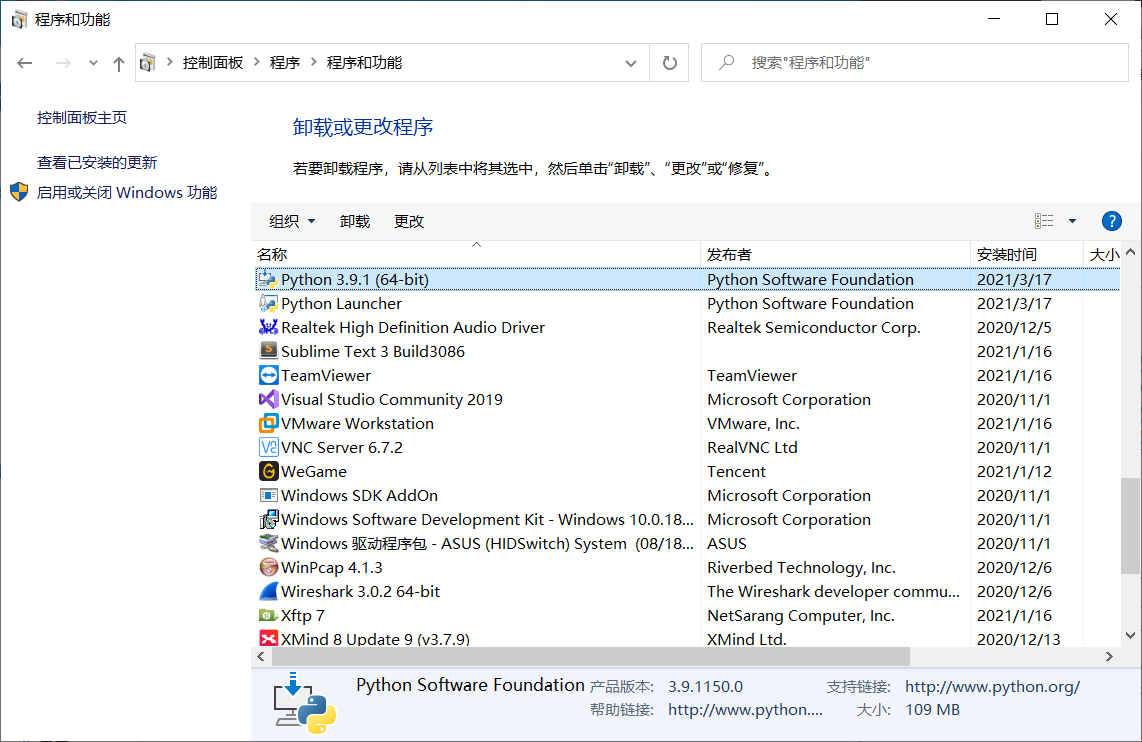The image size is (1142, 742).
Task: Click the RealVNC Ltd publisher cell
Action: coord(752,447)
